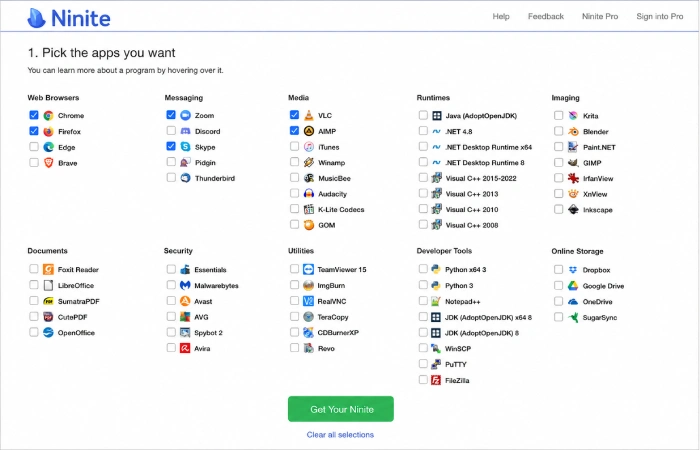700x450 pixels.
Task: Open the Feedback link
Action: point(546,17)
